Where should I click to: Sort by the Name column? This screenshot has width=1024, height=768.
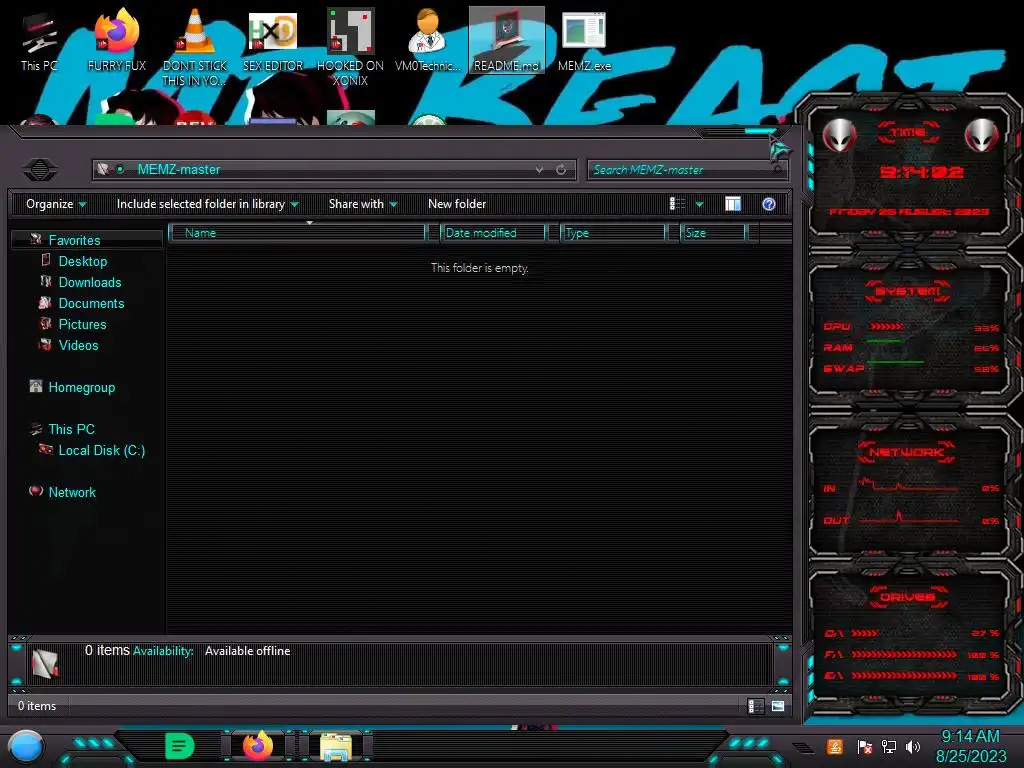point(296,232)
